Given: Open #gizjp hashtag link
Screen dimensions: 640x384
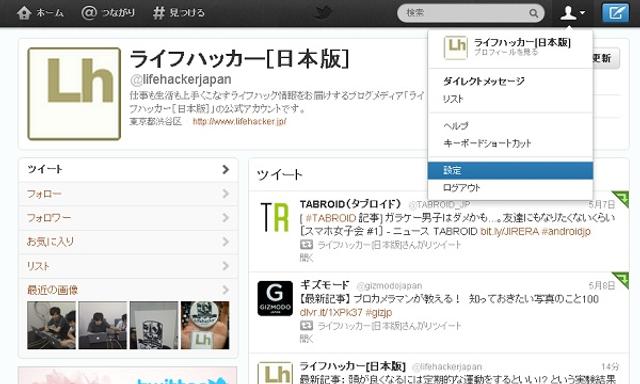Looking at the screenshot, I should 379,313.
